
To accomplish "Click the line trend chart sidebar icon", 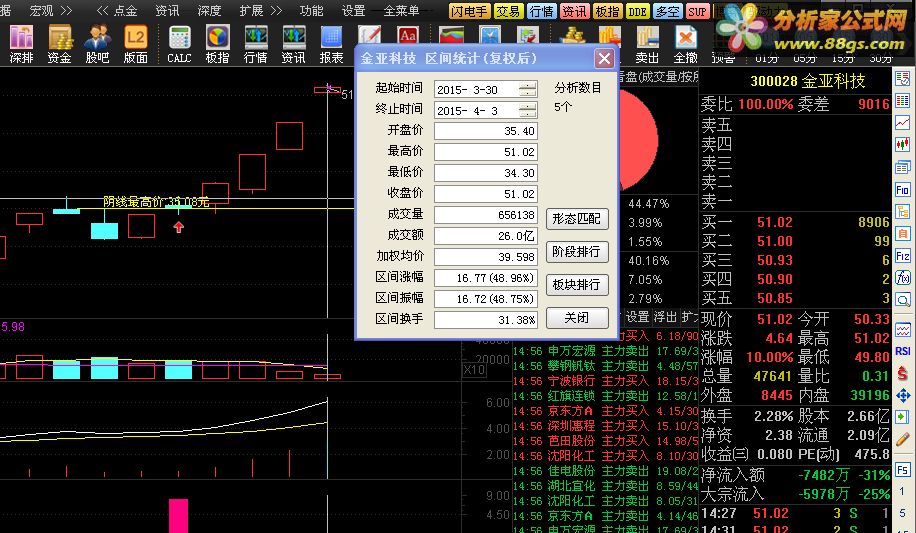I will [903, 123].
